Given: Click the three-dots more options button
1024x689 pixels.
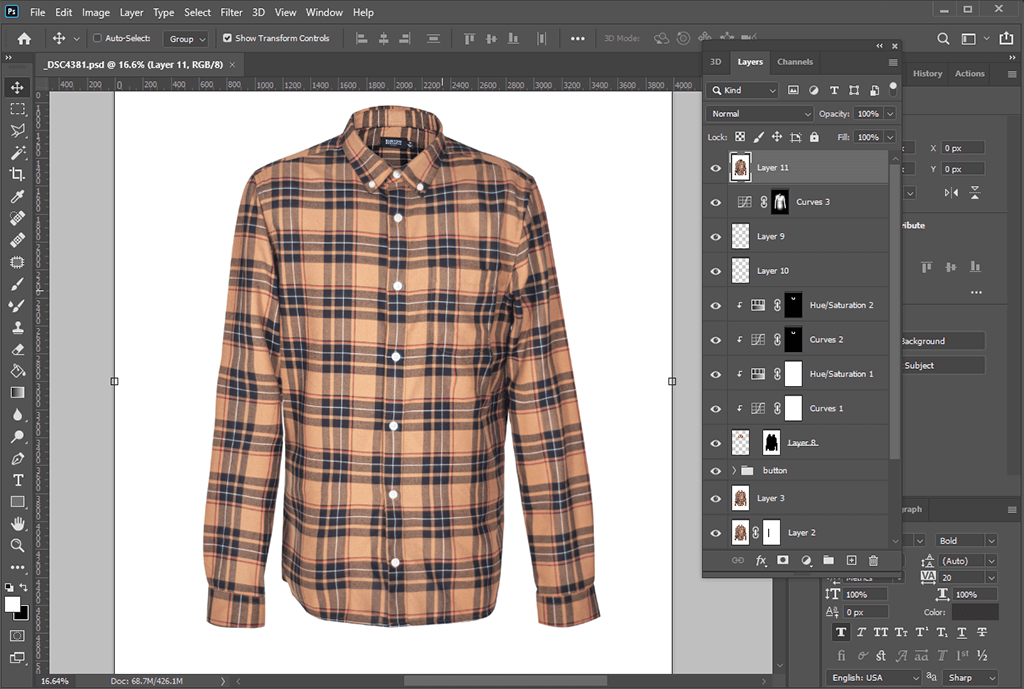Looking at the screenshot, I should point(577,39).
